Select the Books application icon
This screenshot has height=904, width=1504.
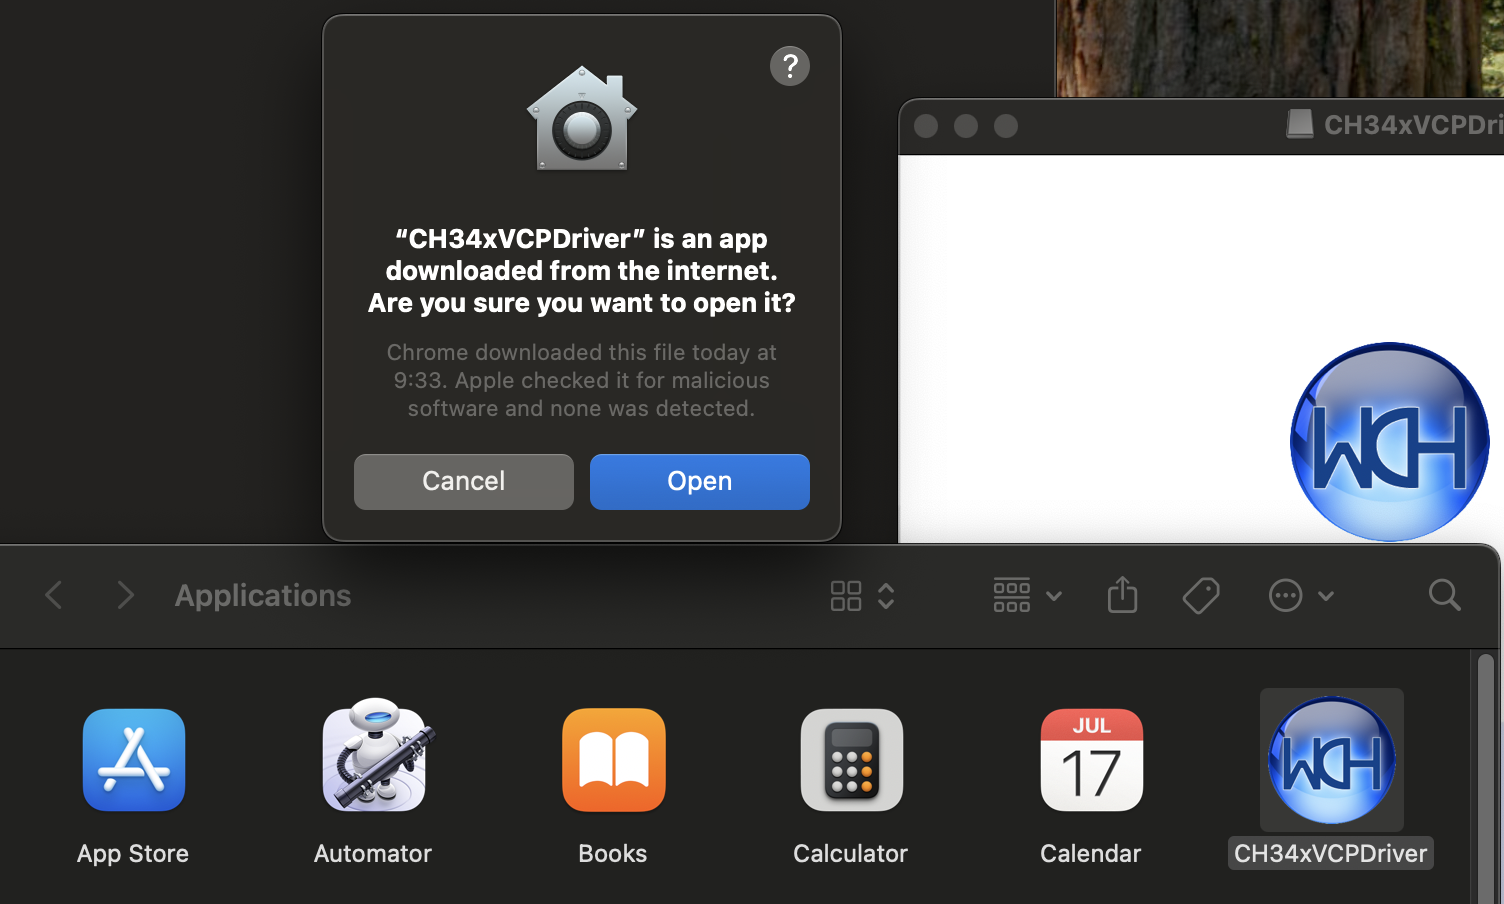pyautogui.click(x=614, y=760)
